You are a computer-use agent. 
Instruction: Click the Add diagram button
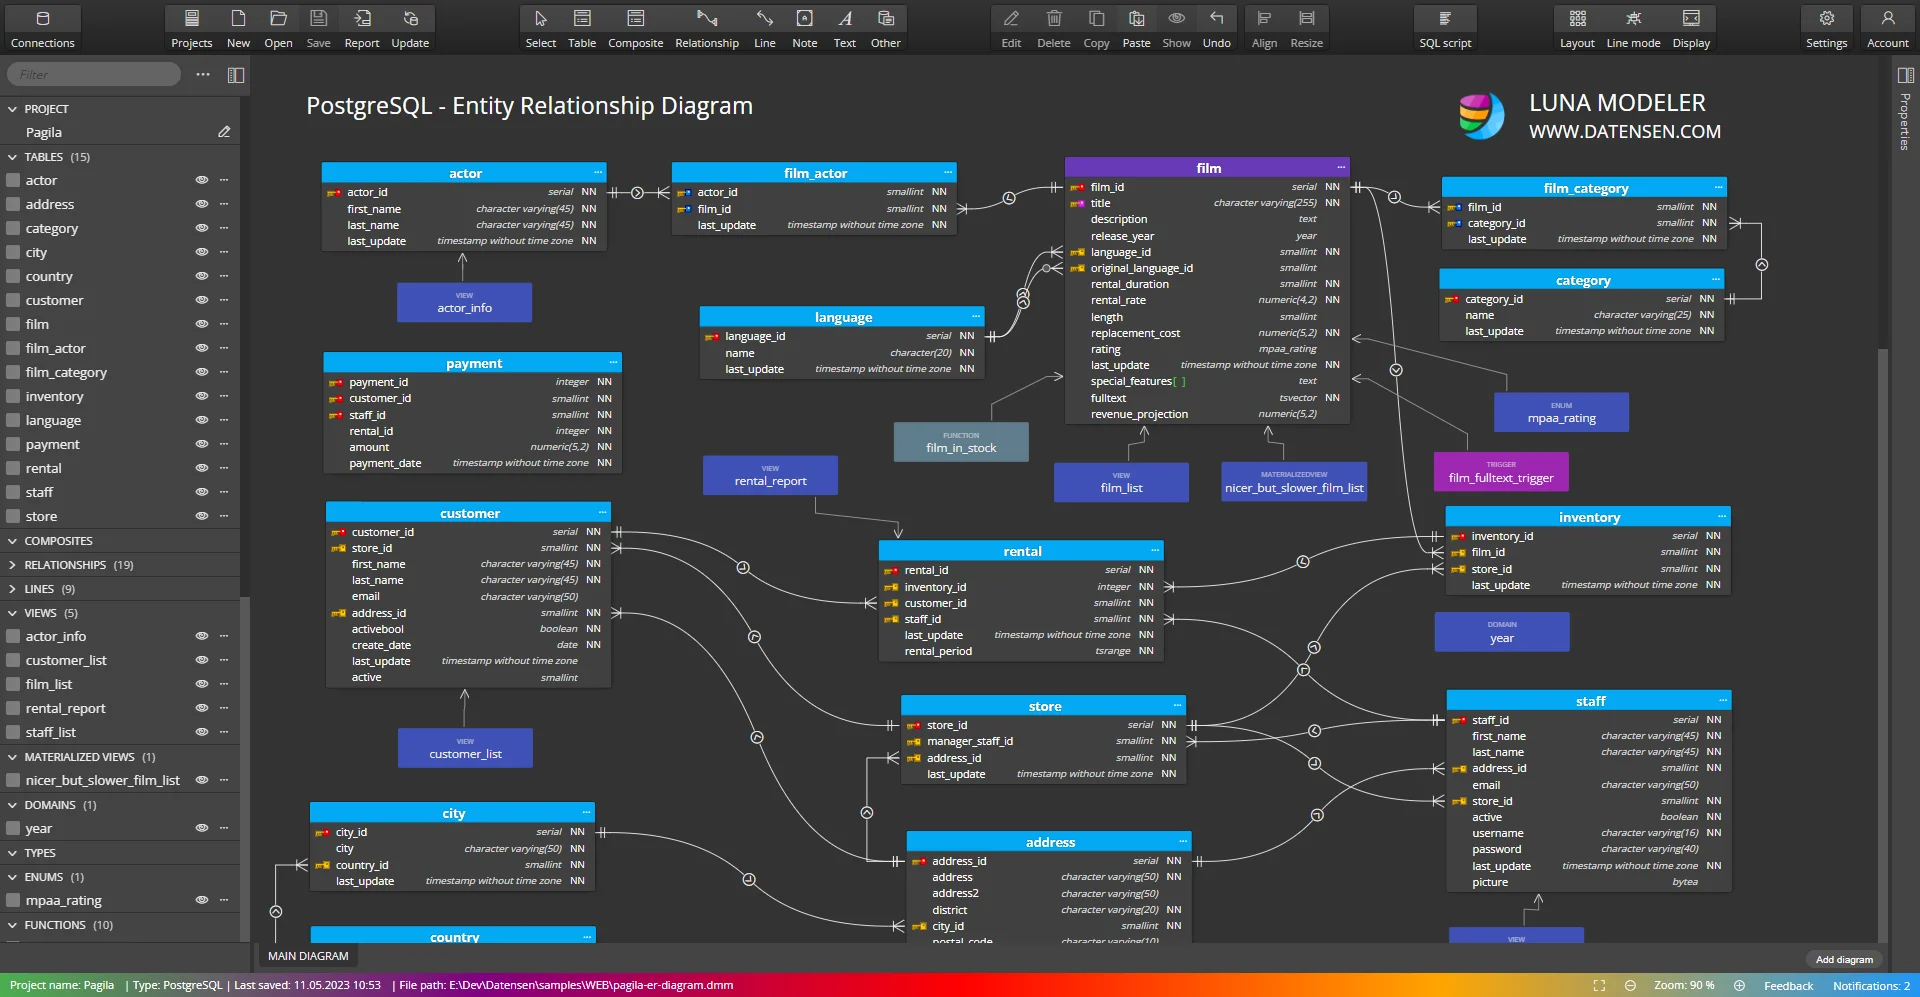[1843, 959]
